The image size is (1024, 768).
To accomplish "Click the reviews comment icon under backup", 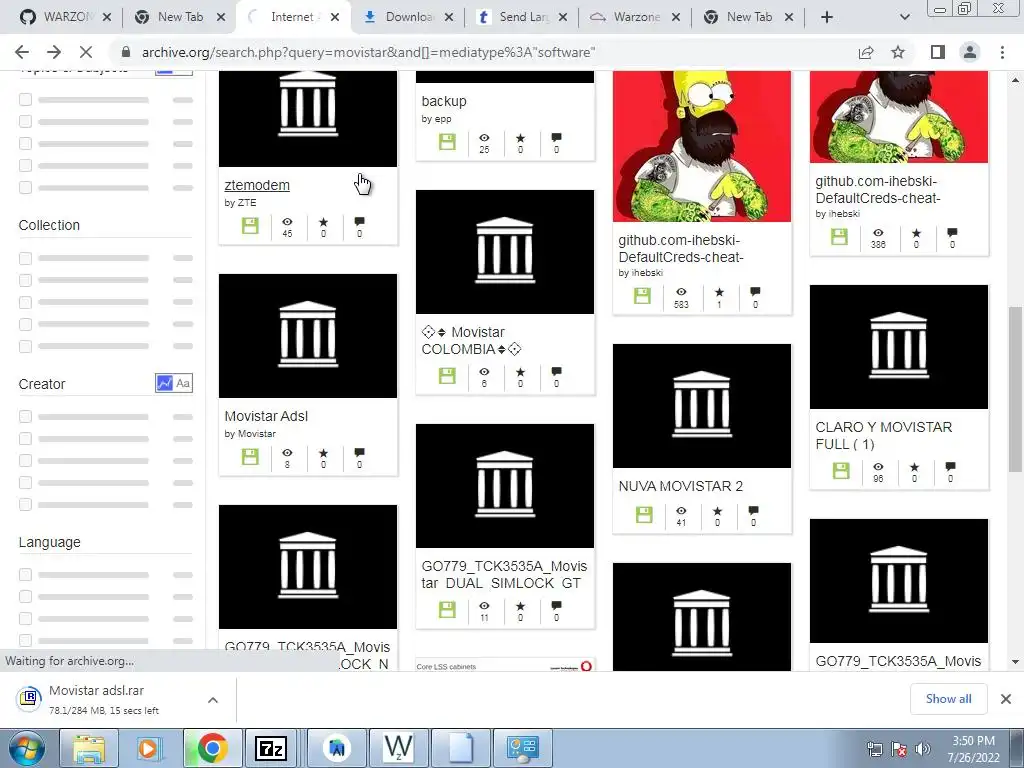I will pyautogui.click(x=556, y=138).
